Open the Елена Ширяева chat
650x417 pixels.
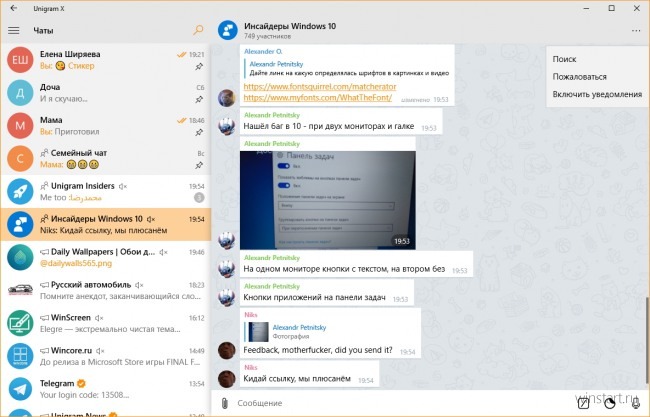point(106,60)
